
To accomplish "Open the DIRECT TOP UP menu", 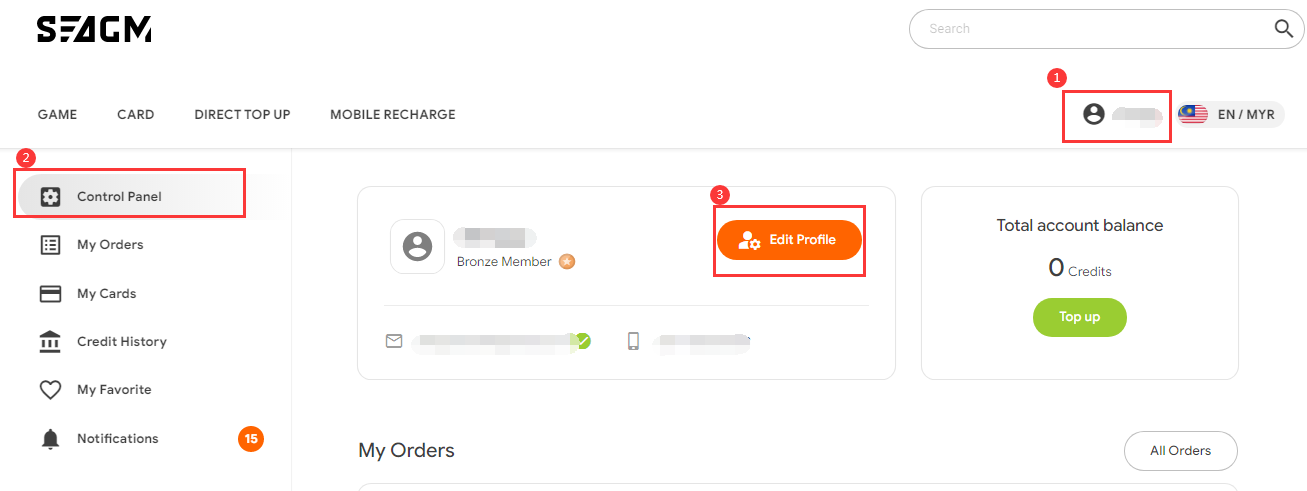I will tap(242, 115).
